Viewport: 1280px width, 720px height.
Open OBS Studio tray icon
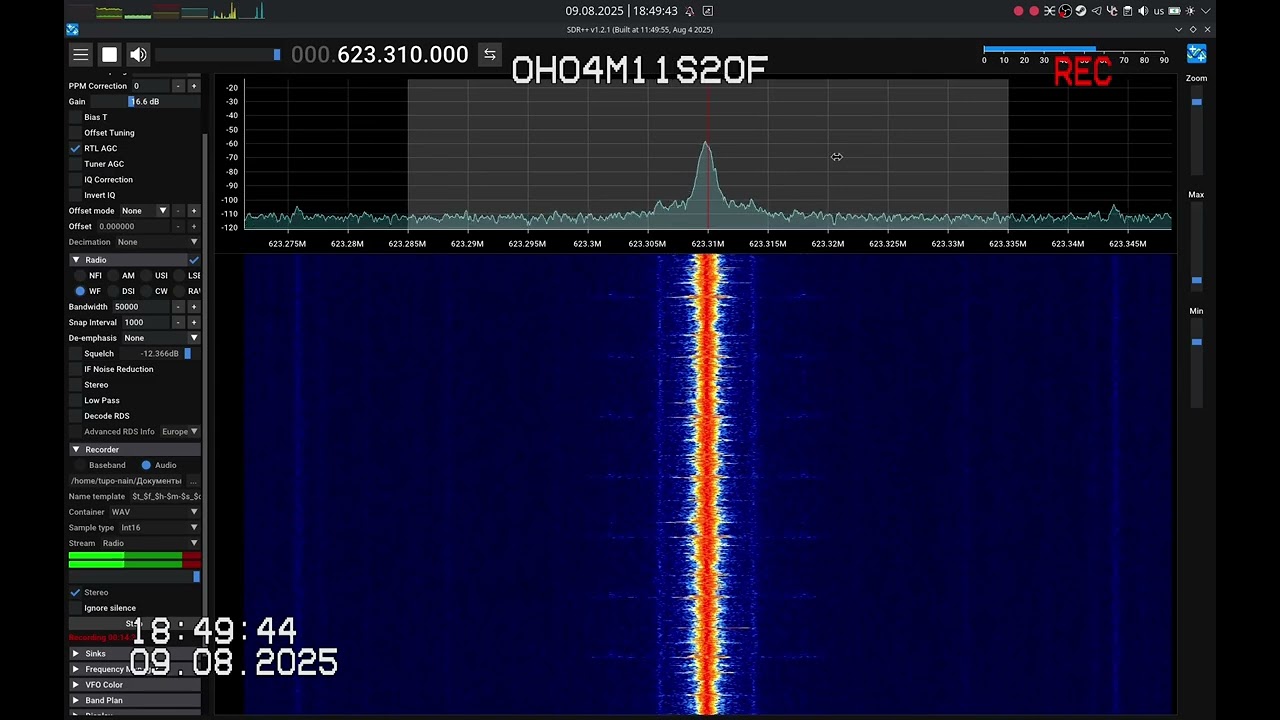click(1065, 11)
